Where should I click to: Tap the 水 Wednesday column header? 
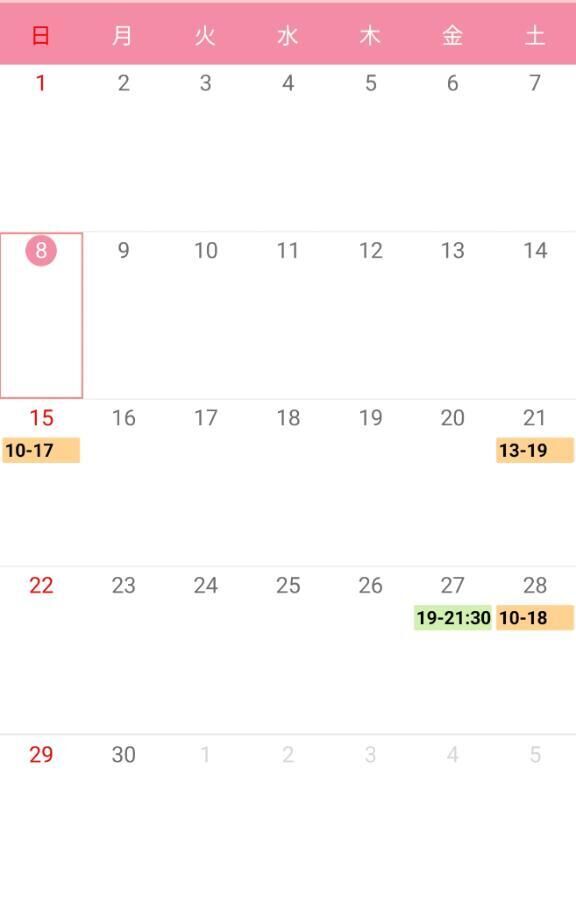[x=288, y=35]
